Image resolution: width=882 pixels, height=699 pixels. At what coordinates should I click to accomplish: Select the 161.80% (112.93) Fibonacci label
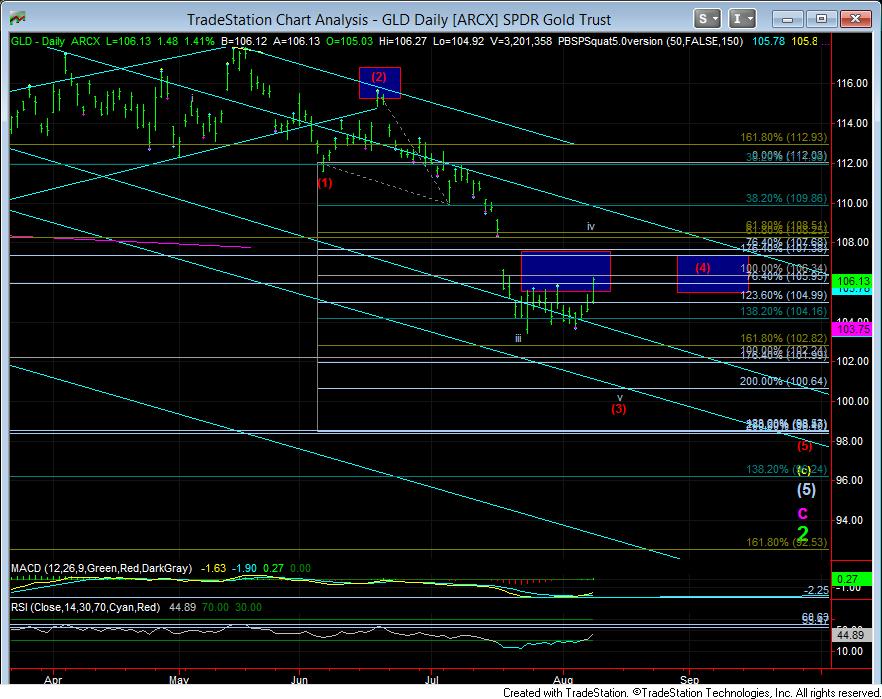point(784,137)
